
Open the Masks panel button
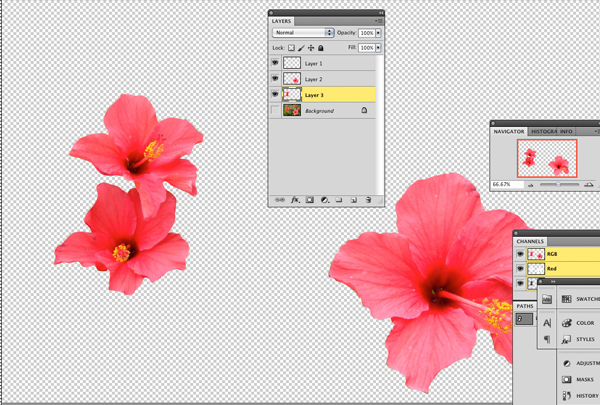(578, 379)
